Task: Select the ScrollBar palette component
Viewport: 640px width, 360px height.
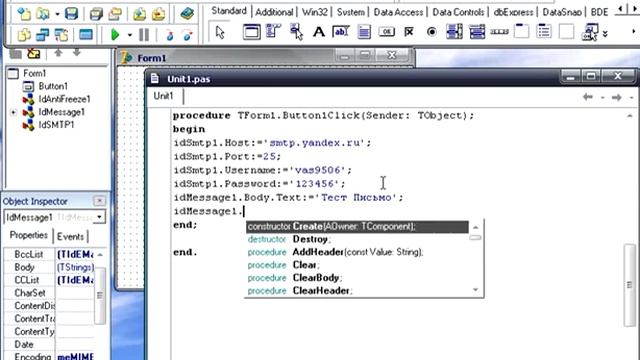Action: [499, 31]
